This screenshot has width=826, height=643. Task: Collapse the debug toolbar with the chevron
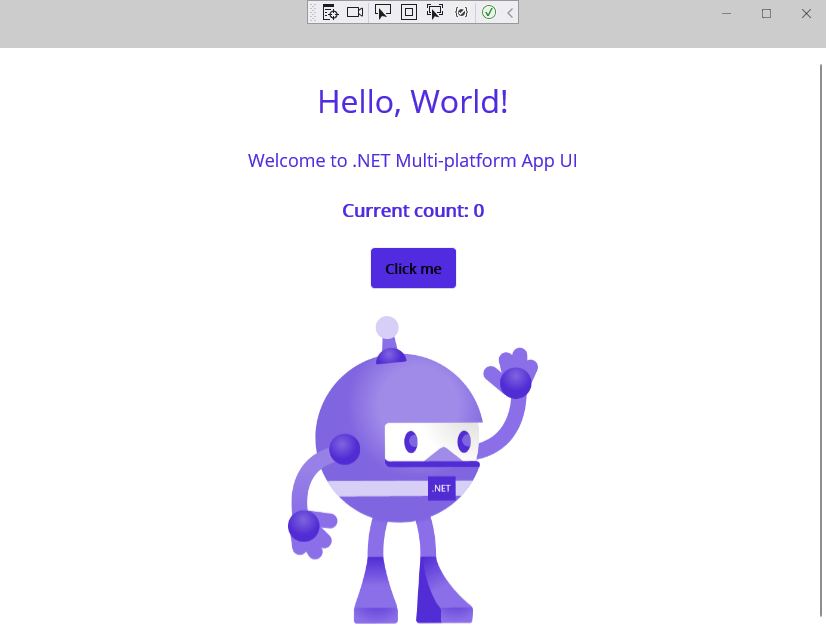(510, 13)
